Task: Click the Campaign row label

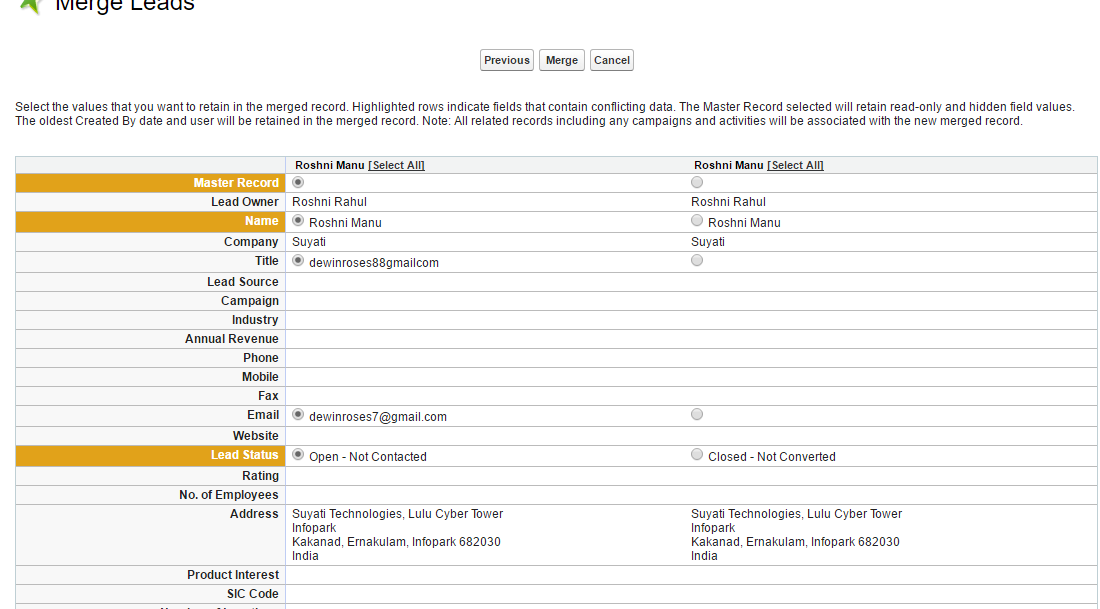Action: tap(250, 301)
